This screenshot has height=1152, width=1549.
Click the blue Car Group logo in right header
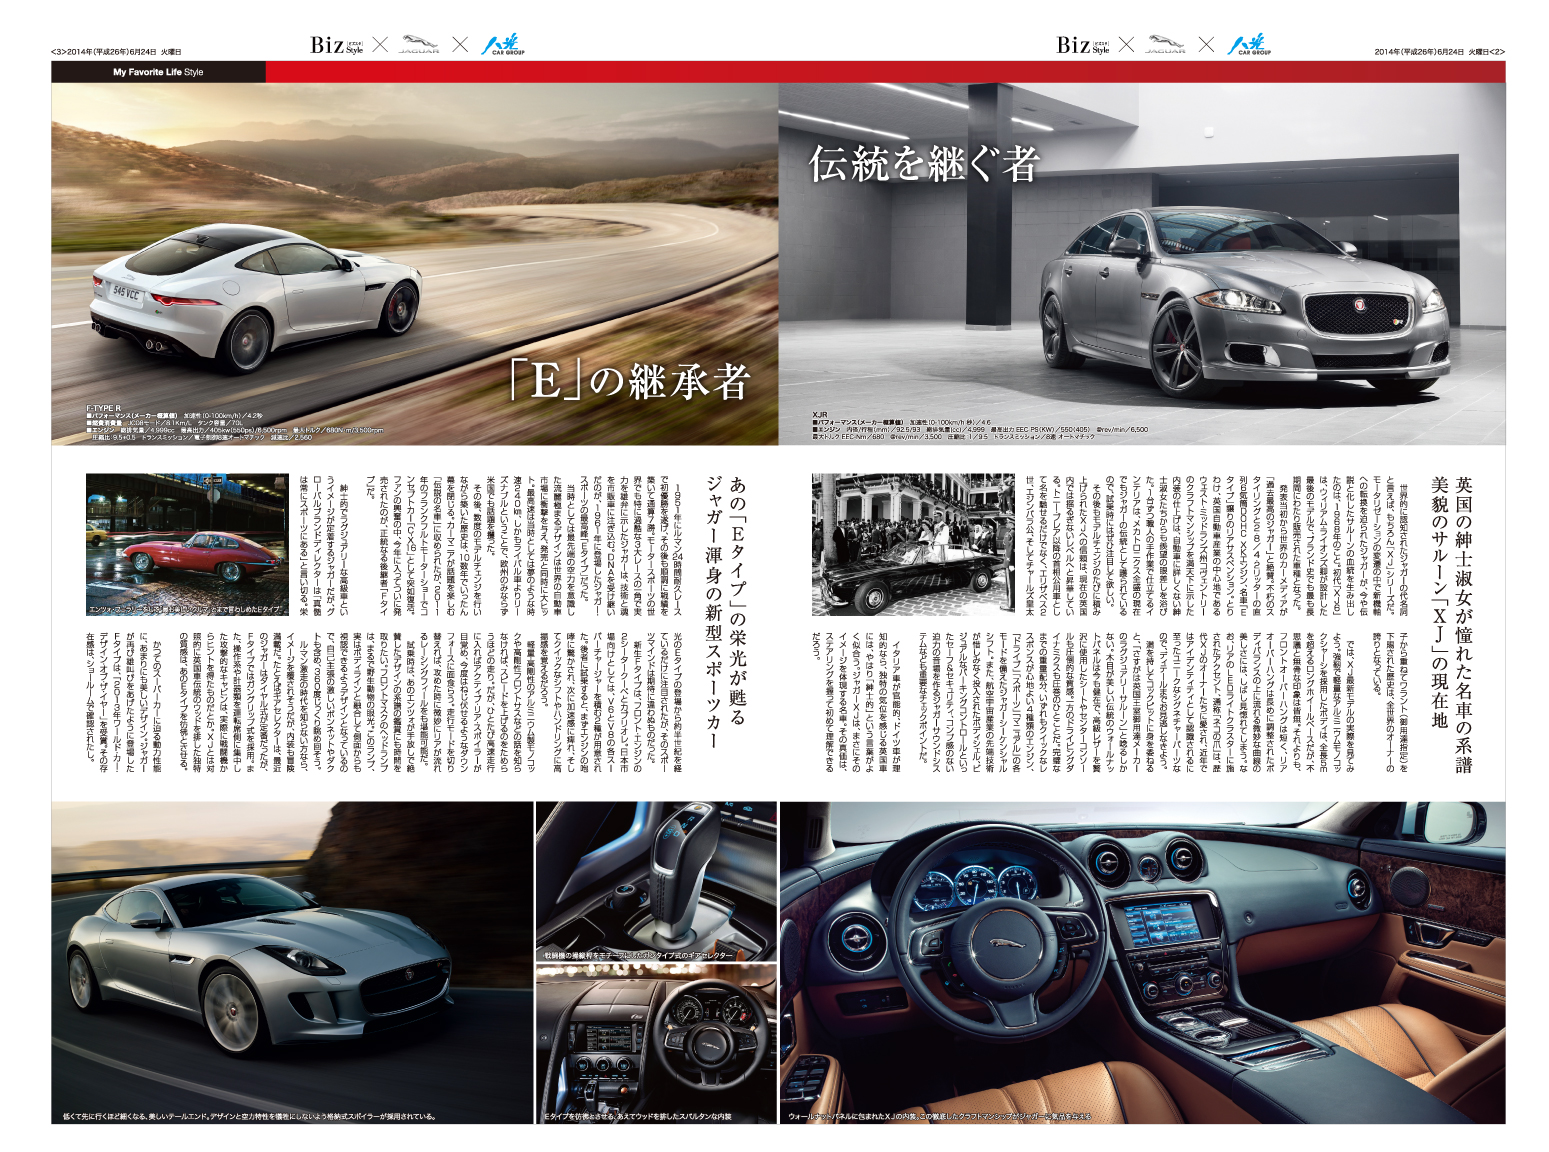[x=1249, y=45]
